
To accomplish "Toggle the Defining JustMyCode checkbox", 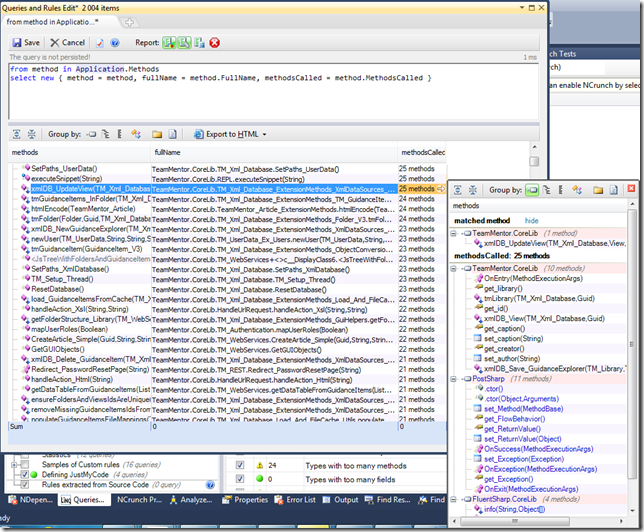I will click(x=25, y=474).
